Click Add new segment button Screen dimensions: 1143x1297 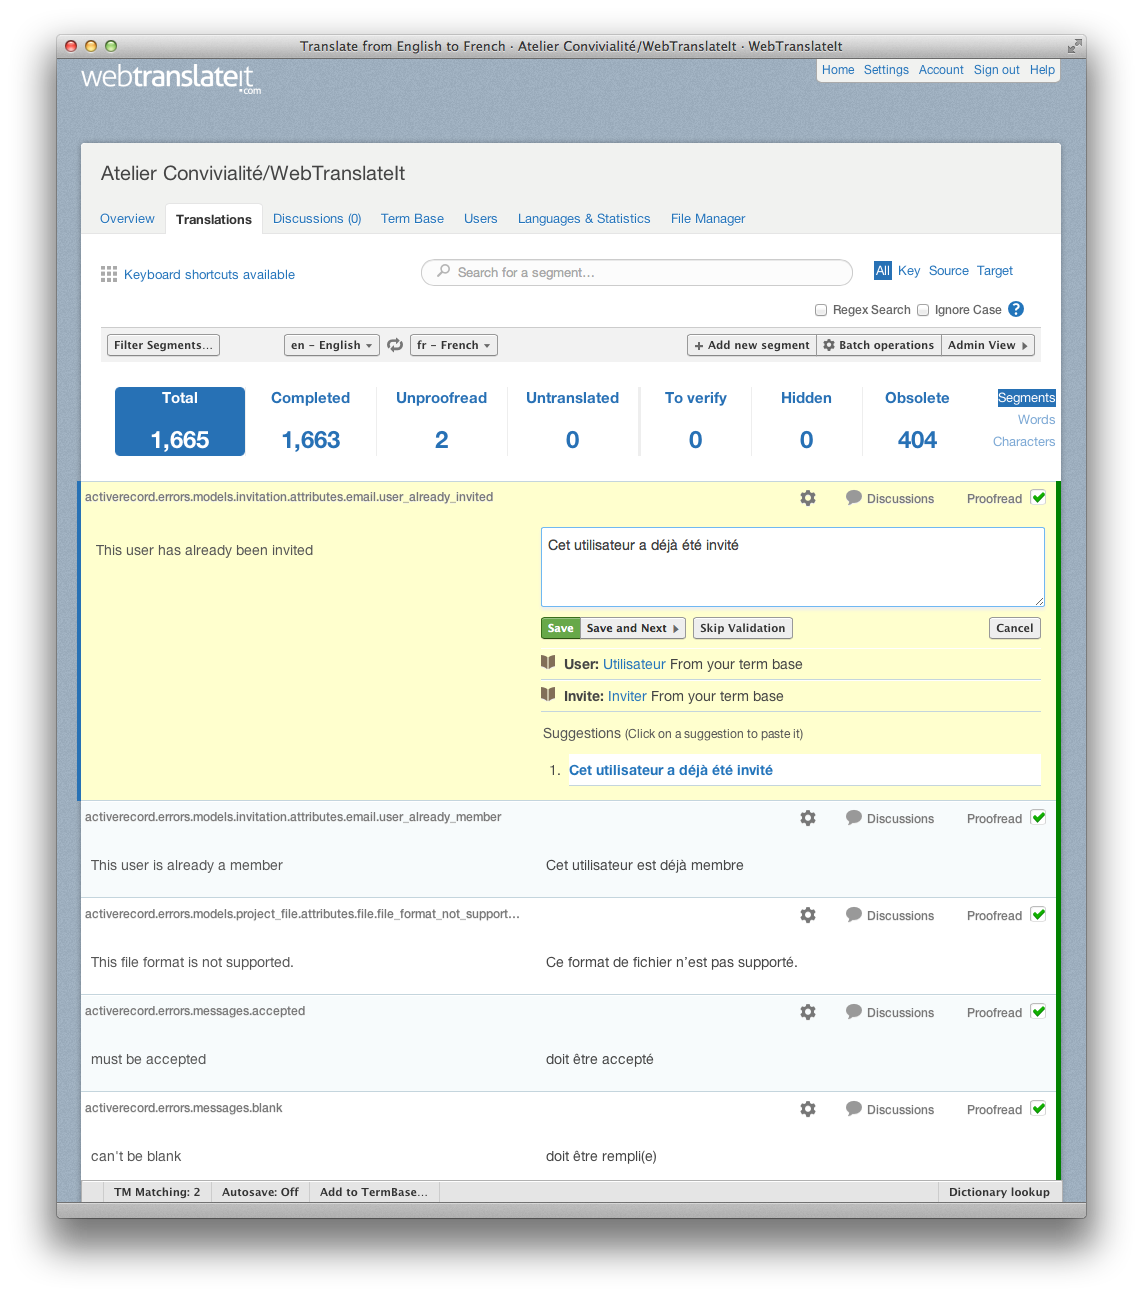[752, 345]
